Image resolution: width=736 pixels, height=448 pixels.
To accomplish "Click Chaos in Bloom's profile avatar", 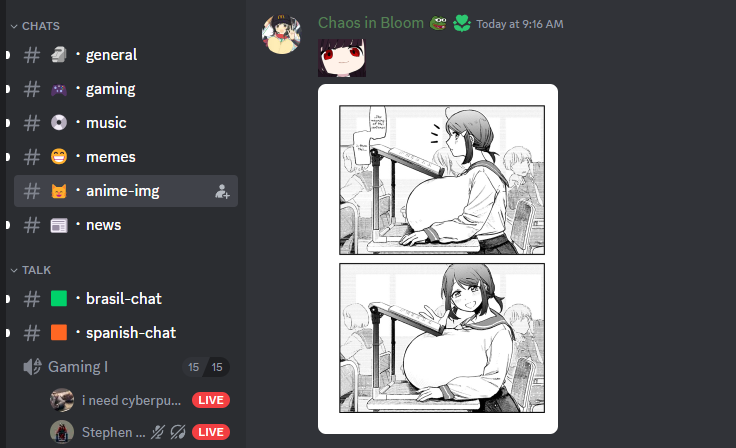I will point(281,34).
